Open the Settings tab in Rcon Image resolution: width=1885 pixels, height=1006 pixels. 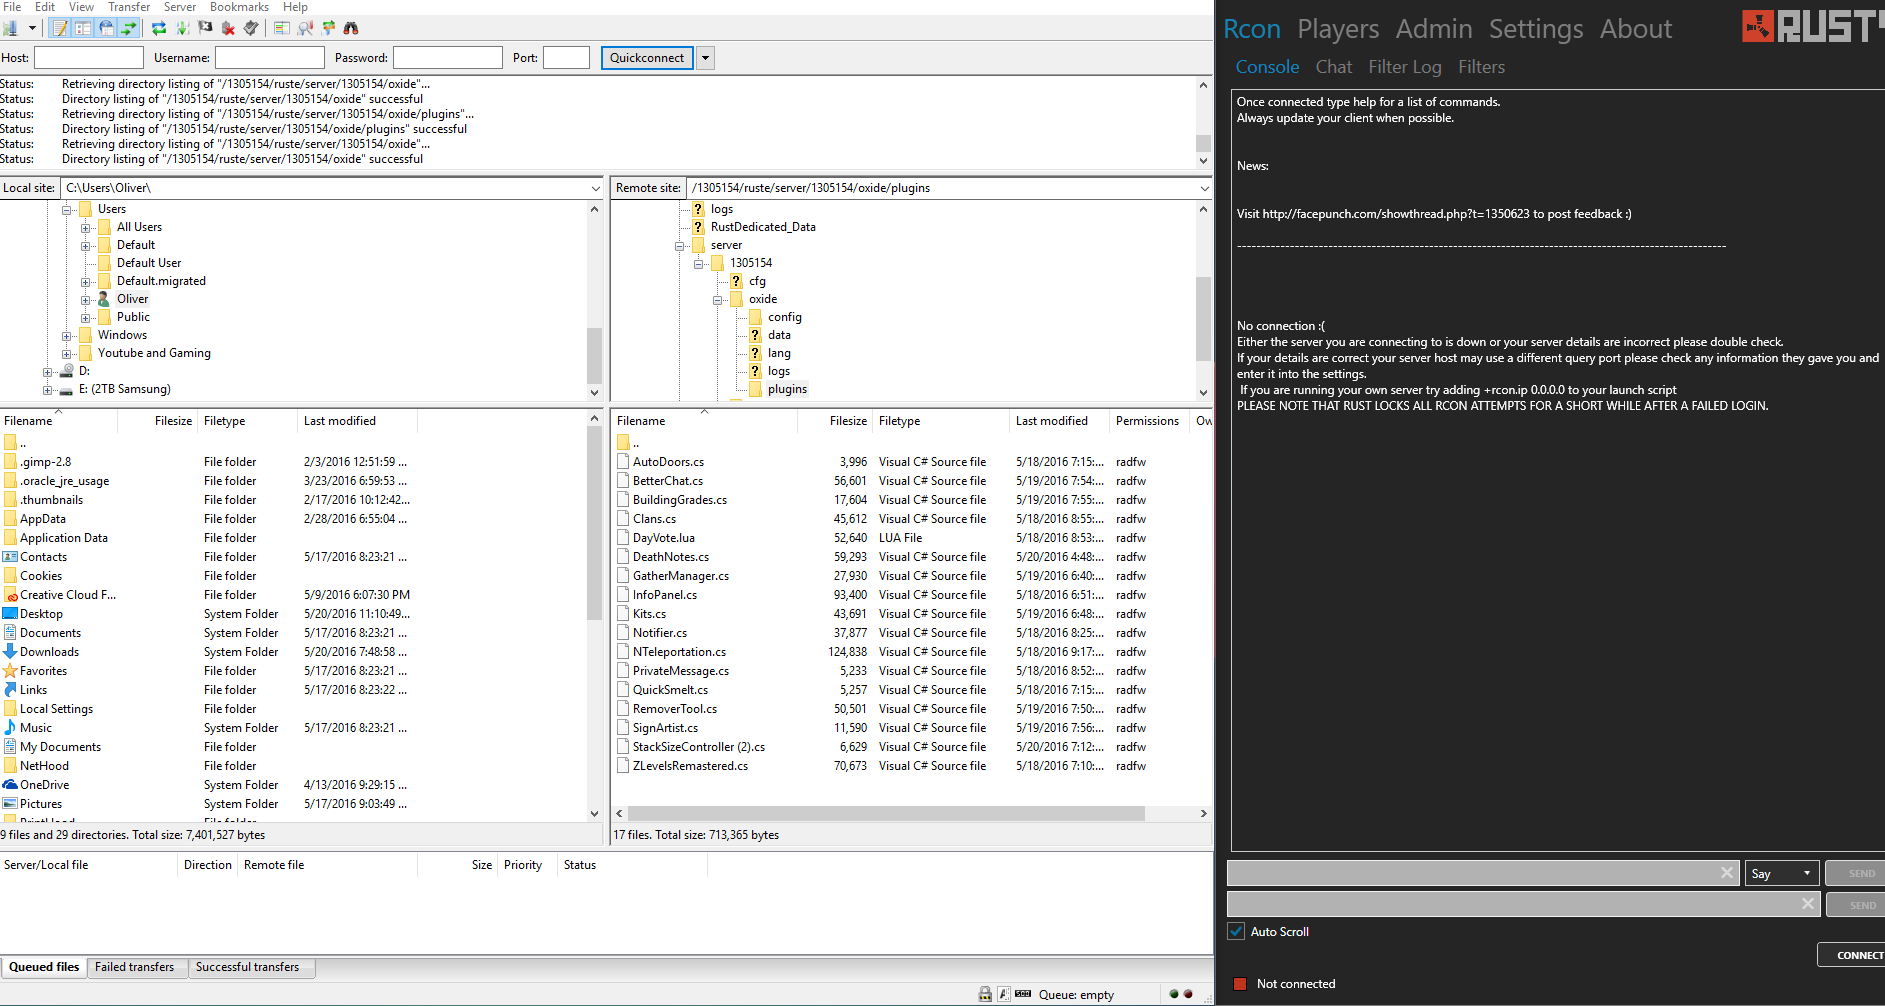tap(1536, 29)
